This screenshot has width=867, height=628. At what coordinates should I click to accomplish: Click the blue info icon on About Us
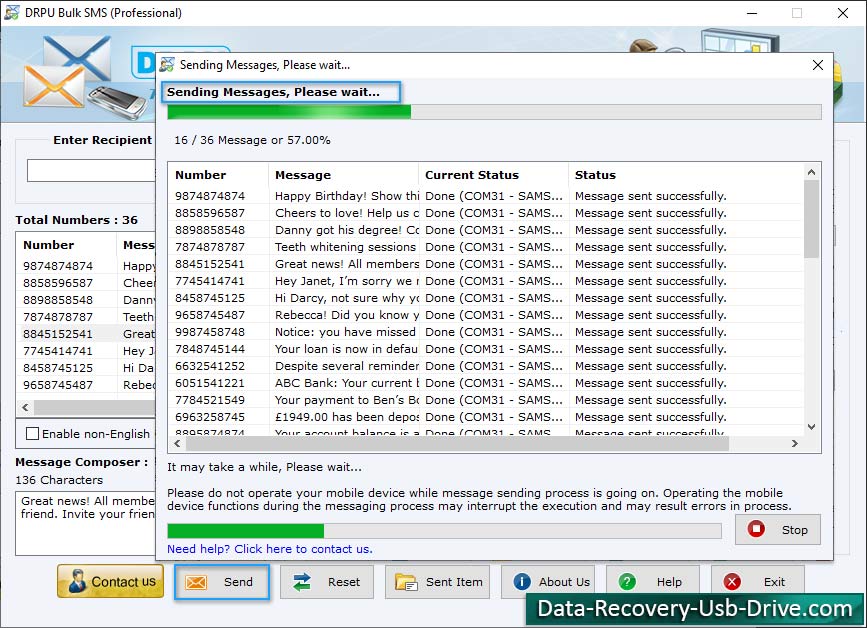click(x=522, y=582)
